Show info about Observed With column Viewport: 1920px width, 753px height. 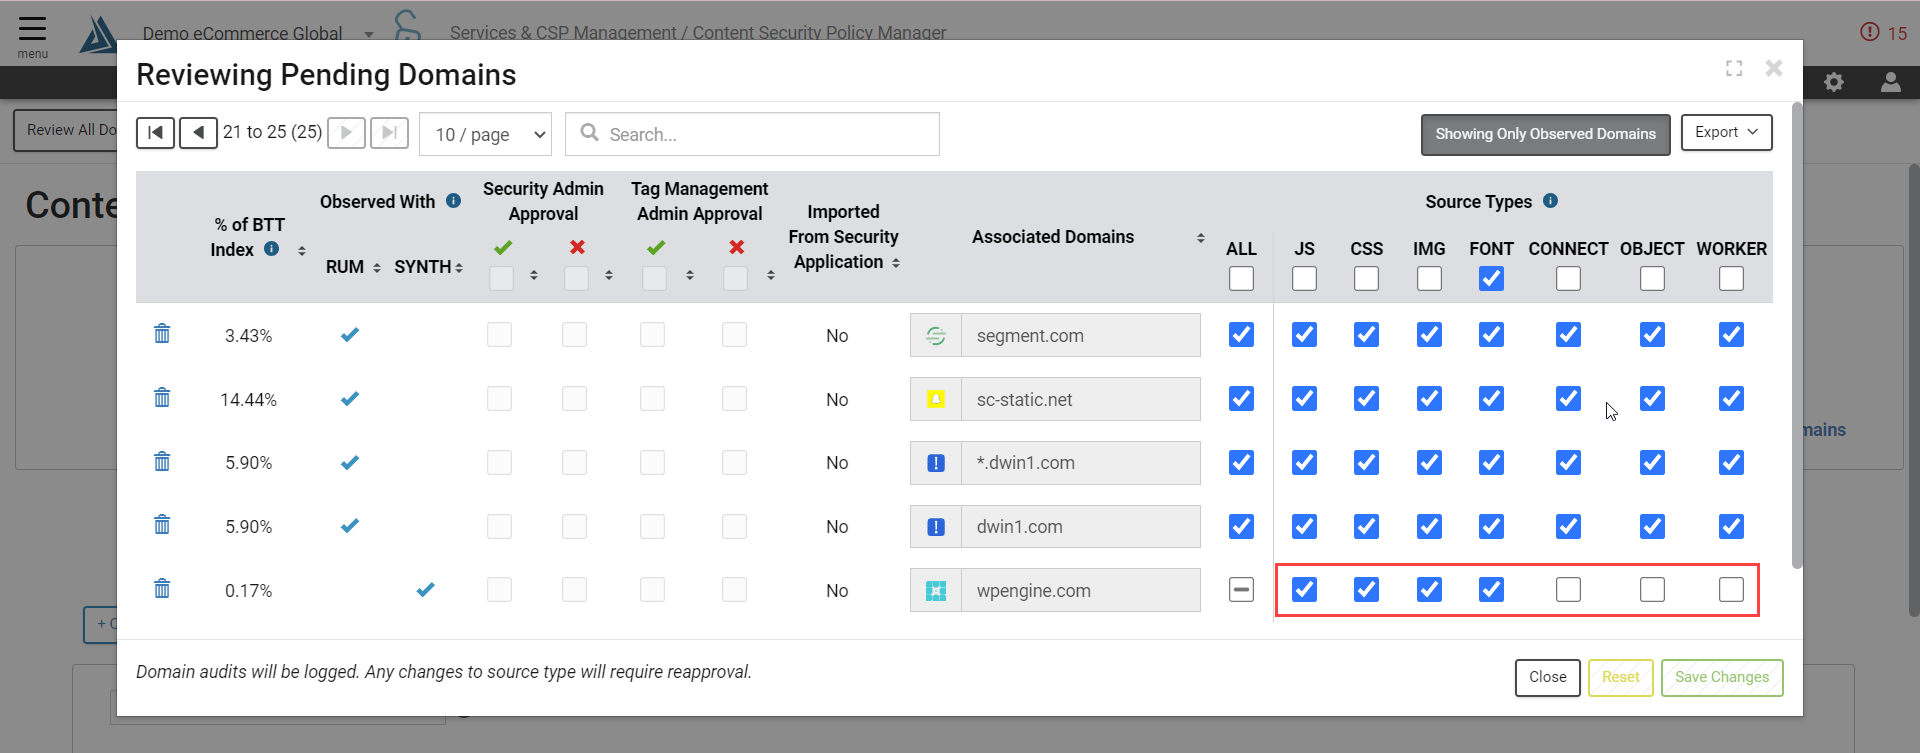pos(453,201)
